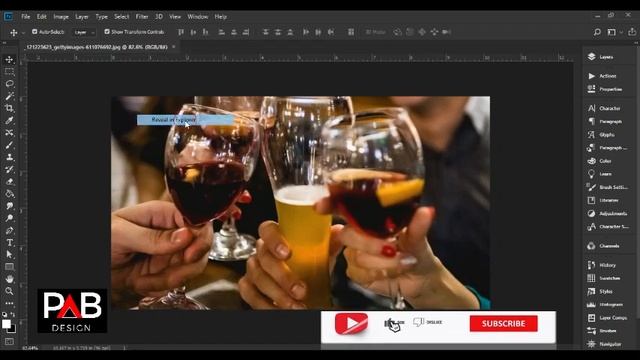
Task: Select the Eraser tool
Action: click(9, 182)
